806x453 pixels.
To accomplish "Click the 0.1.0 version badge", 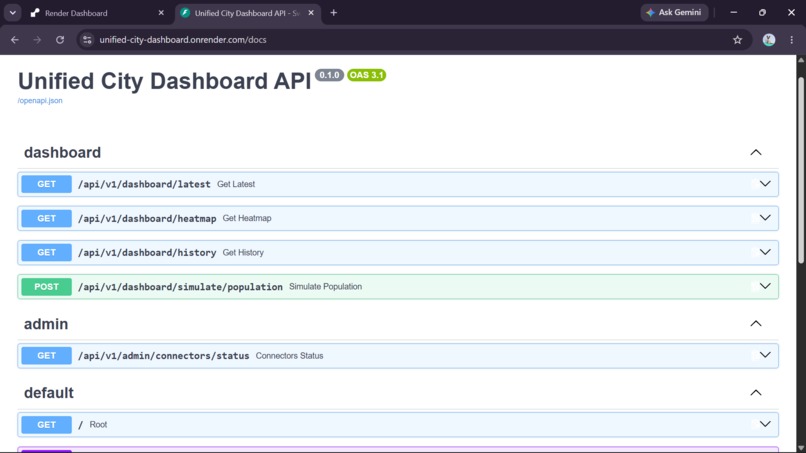I will tap(329, 75).
